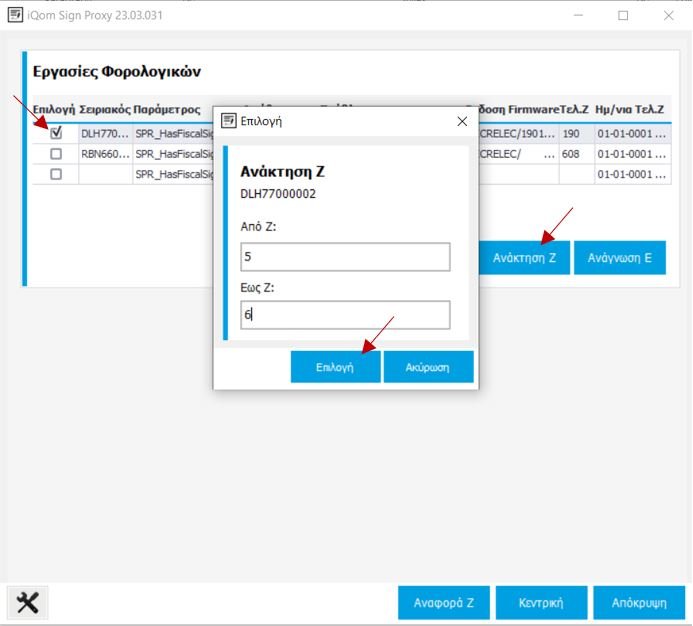Uncheck the DLH770 row checkbox
Image resolution: width=693 pixels, height=626 pixels.
pyautogui.click(x=56, y=132)
